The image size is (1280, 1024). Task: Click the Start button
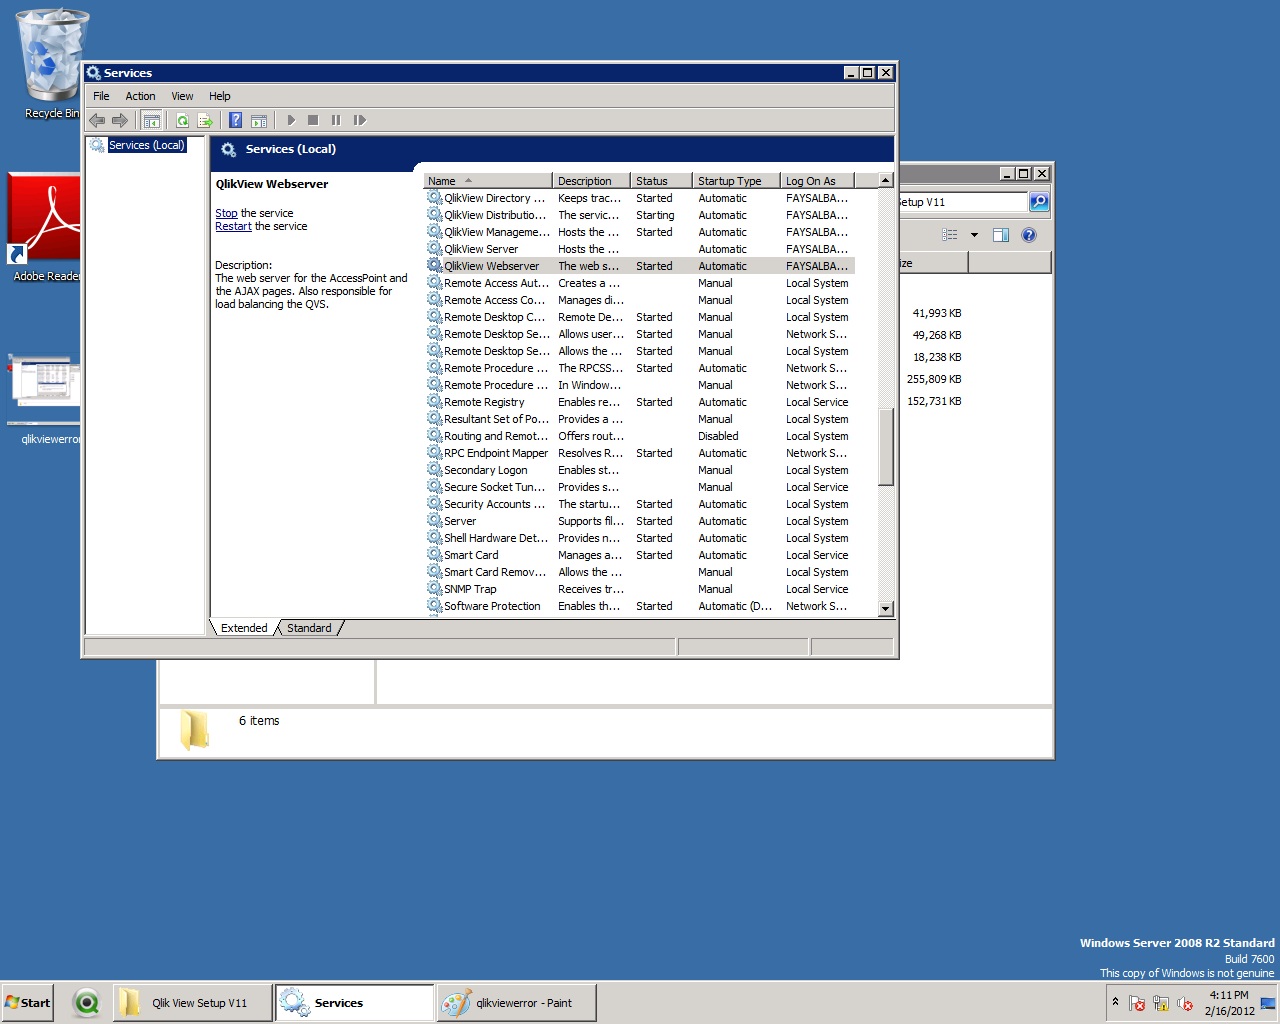pos(28,1002)
